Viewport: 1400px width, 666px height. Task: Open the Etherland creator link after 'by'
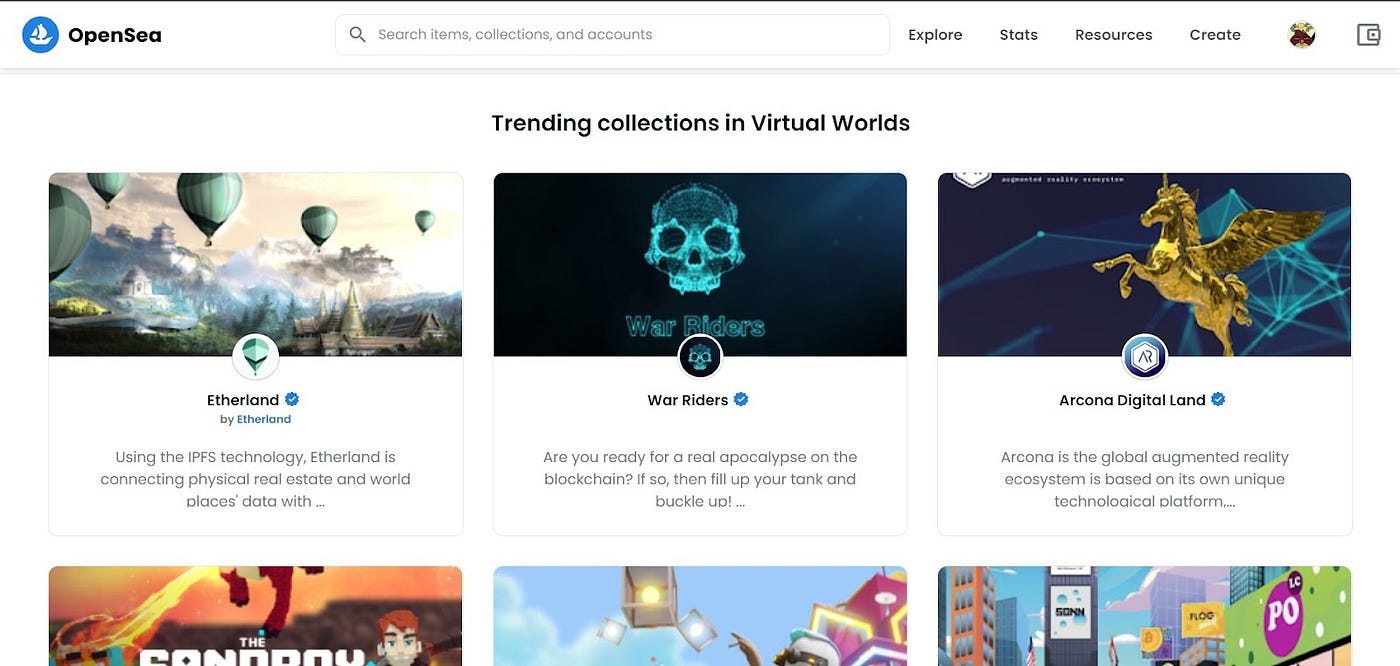pos(264,420)
